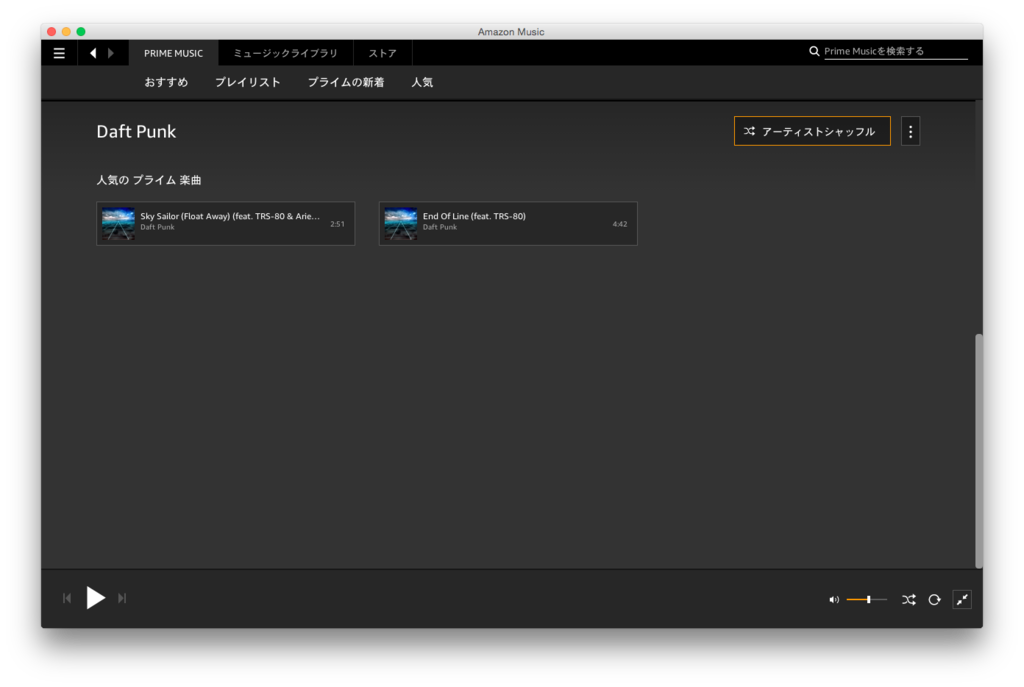Open the hamburger menu

tap(59, 53)
